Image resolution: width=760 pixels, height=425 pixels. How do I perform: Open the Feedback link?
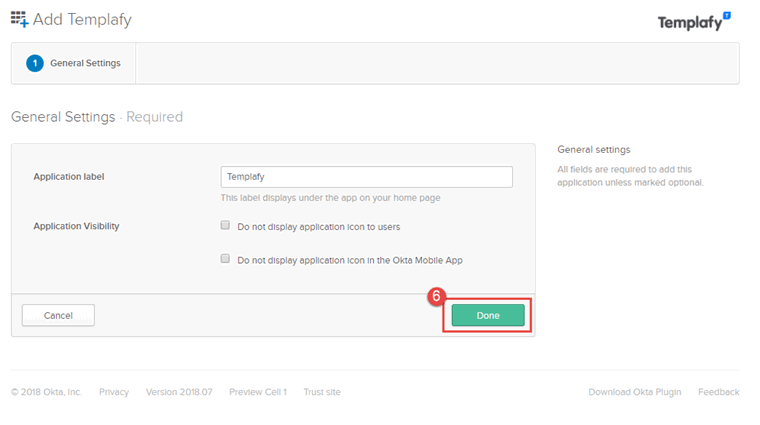[719, 392]
